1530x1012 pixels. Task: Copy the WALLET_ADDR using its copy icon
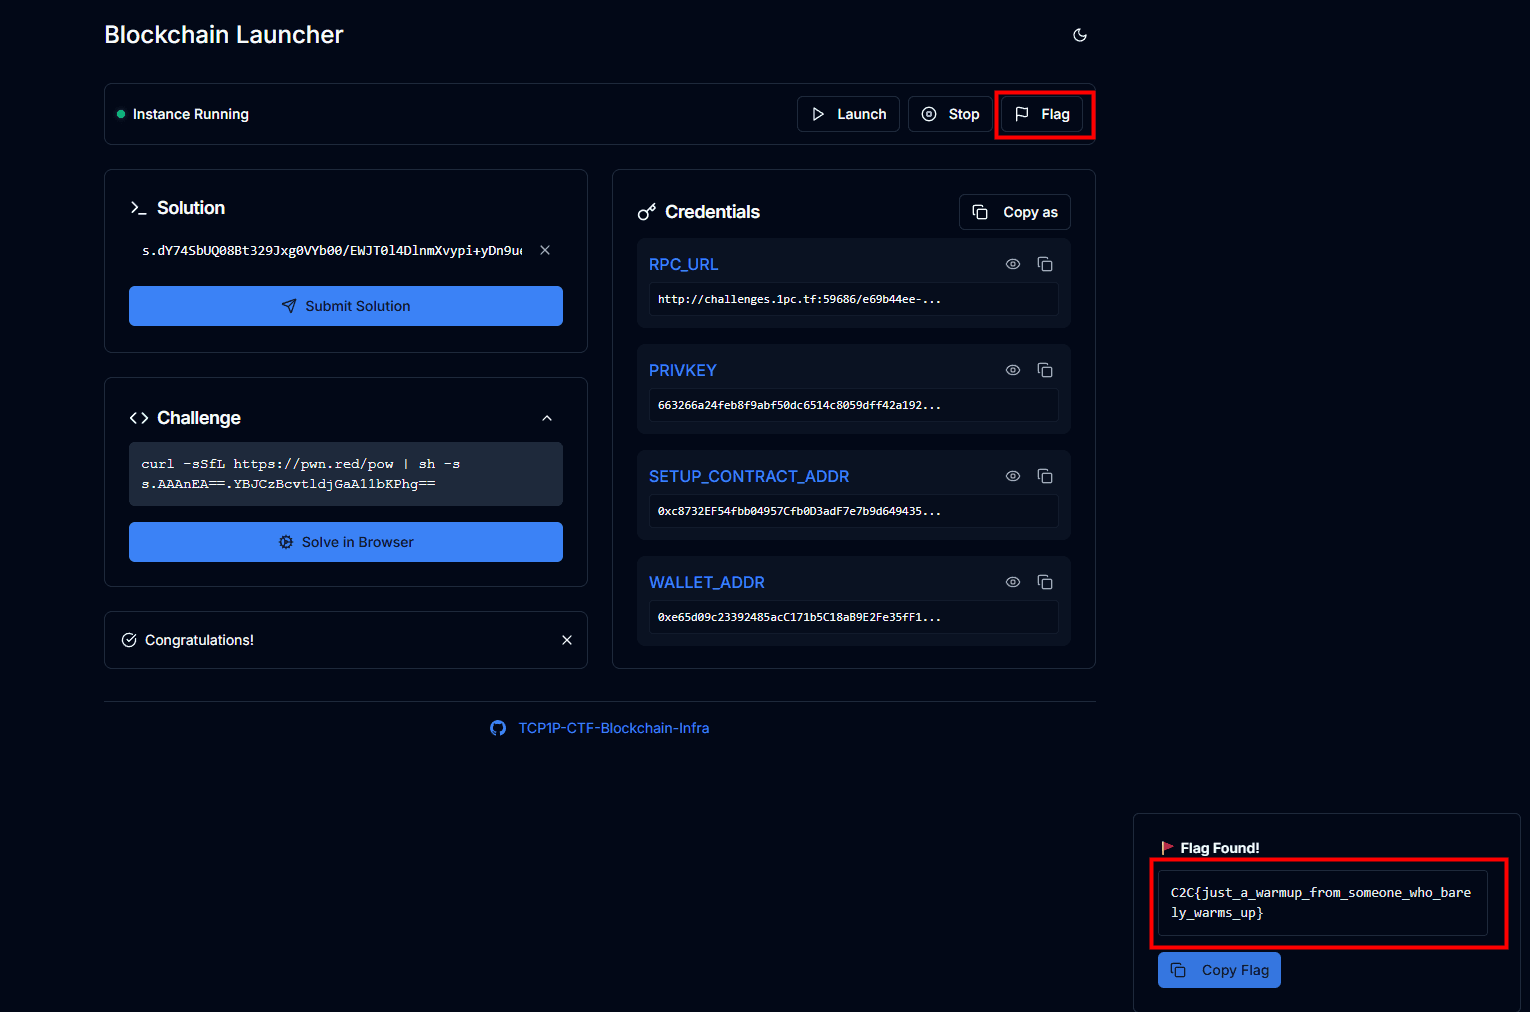click(1045, 582)
